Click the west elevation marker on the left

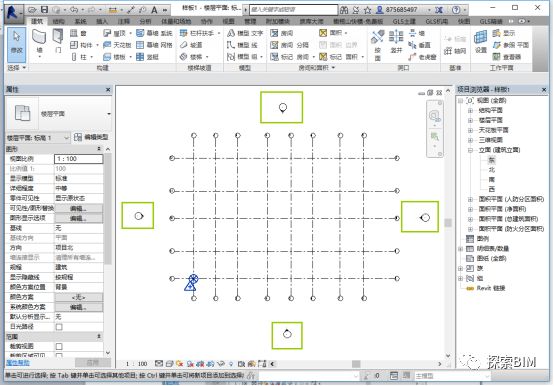139,216
